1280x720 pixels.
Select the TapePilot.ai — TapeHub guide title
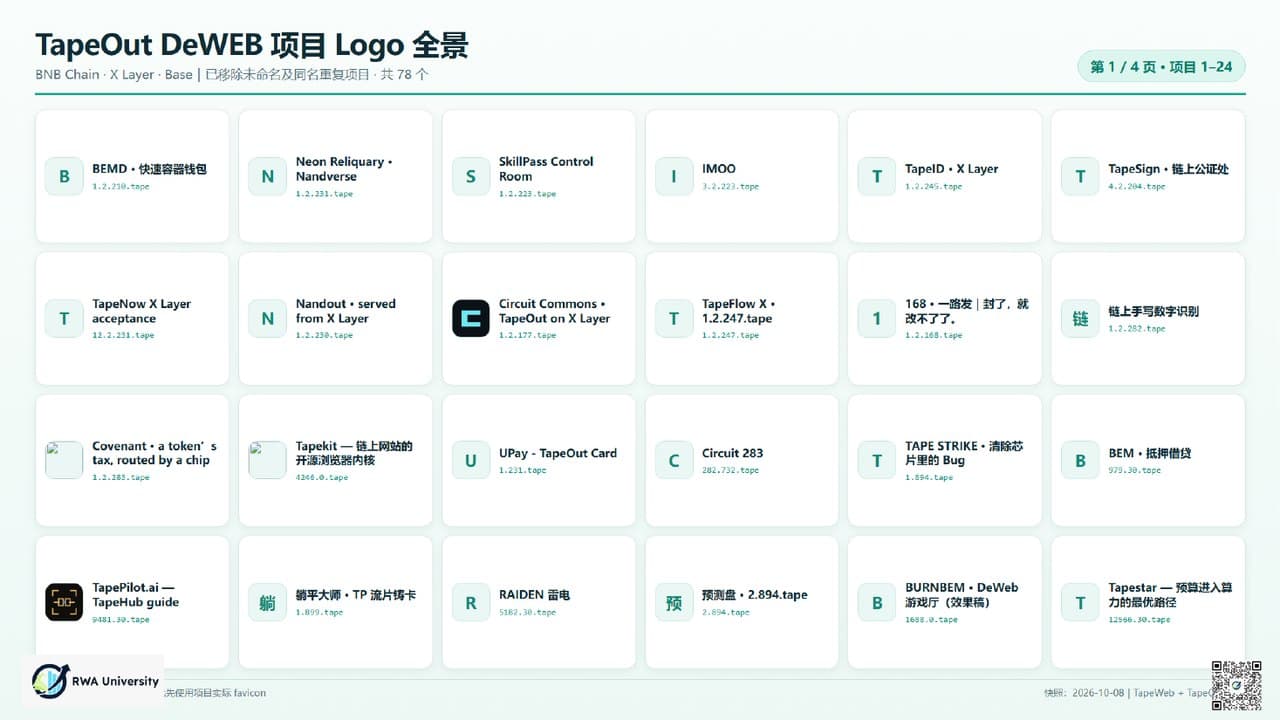pos(136,595)
